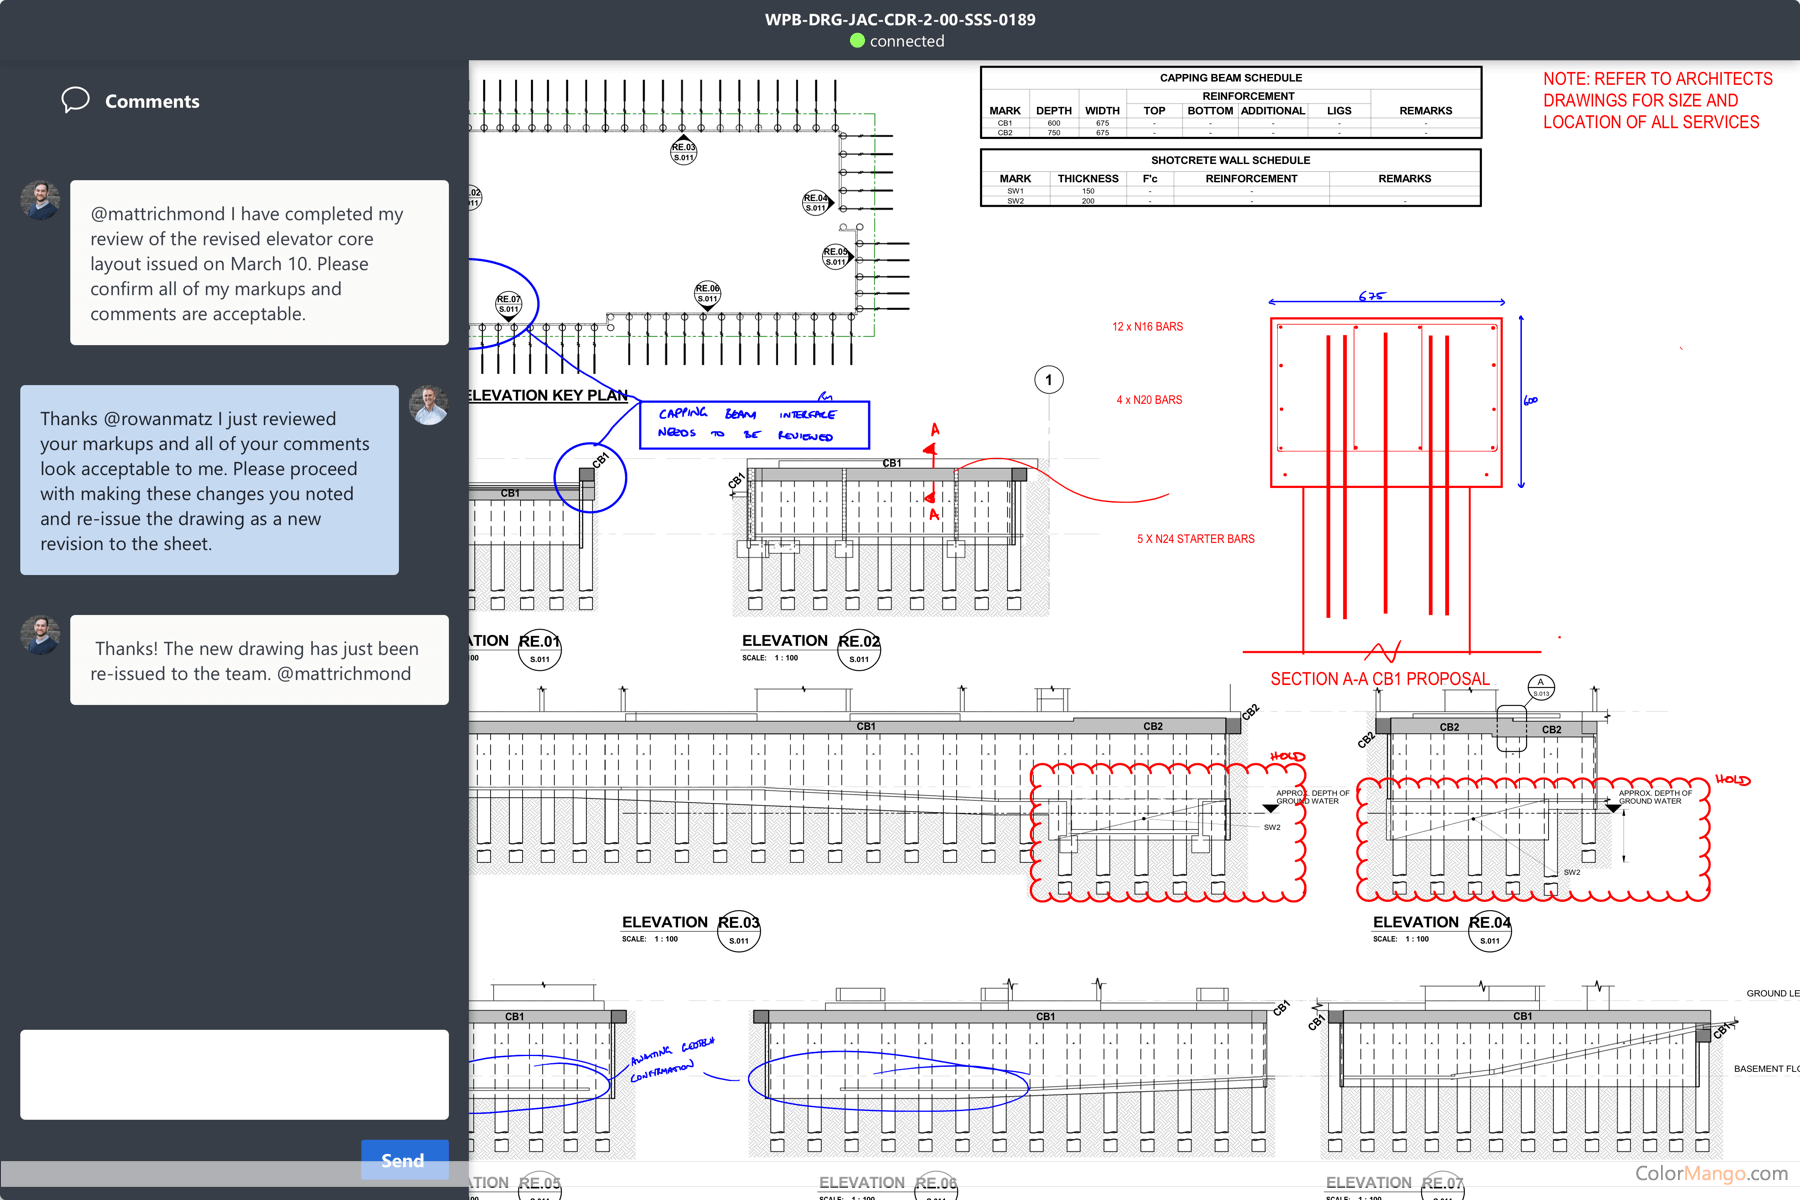Click the avatar beside the blue reply
The height and width of the screenshot is (1200, 1800).
[x=429, y=405]
